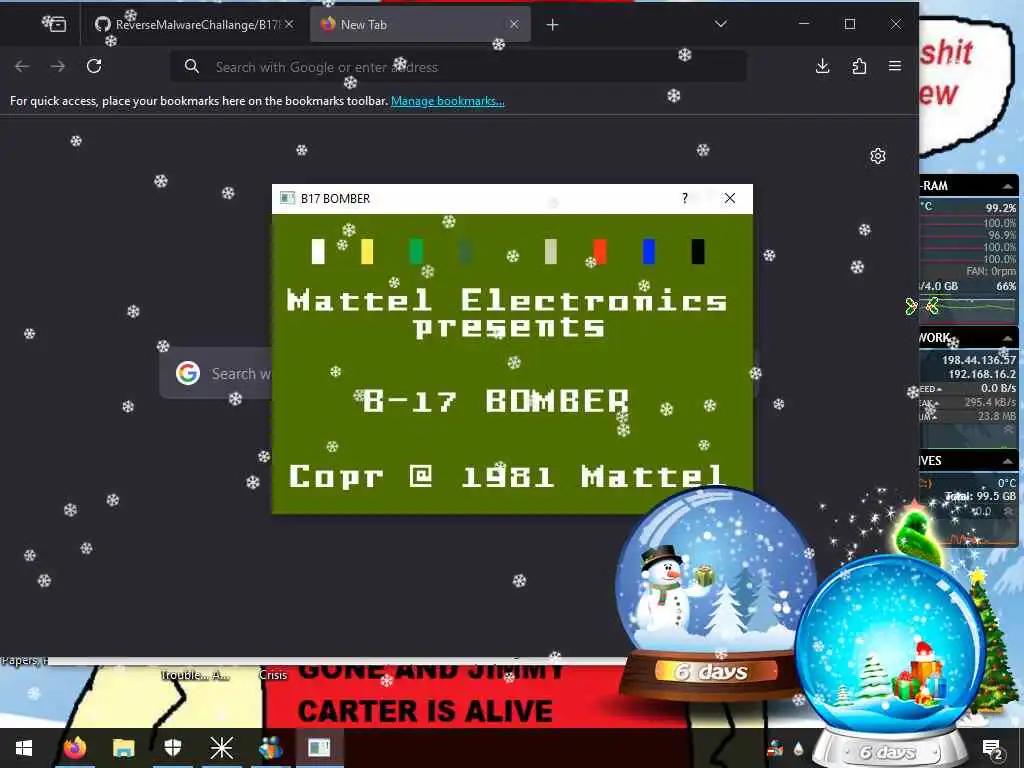Click the help question mark in B17 BOMBER
The width and height of the screenshot is (1024, 768).
[684, 198]
